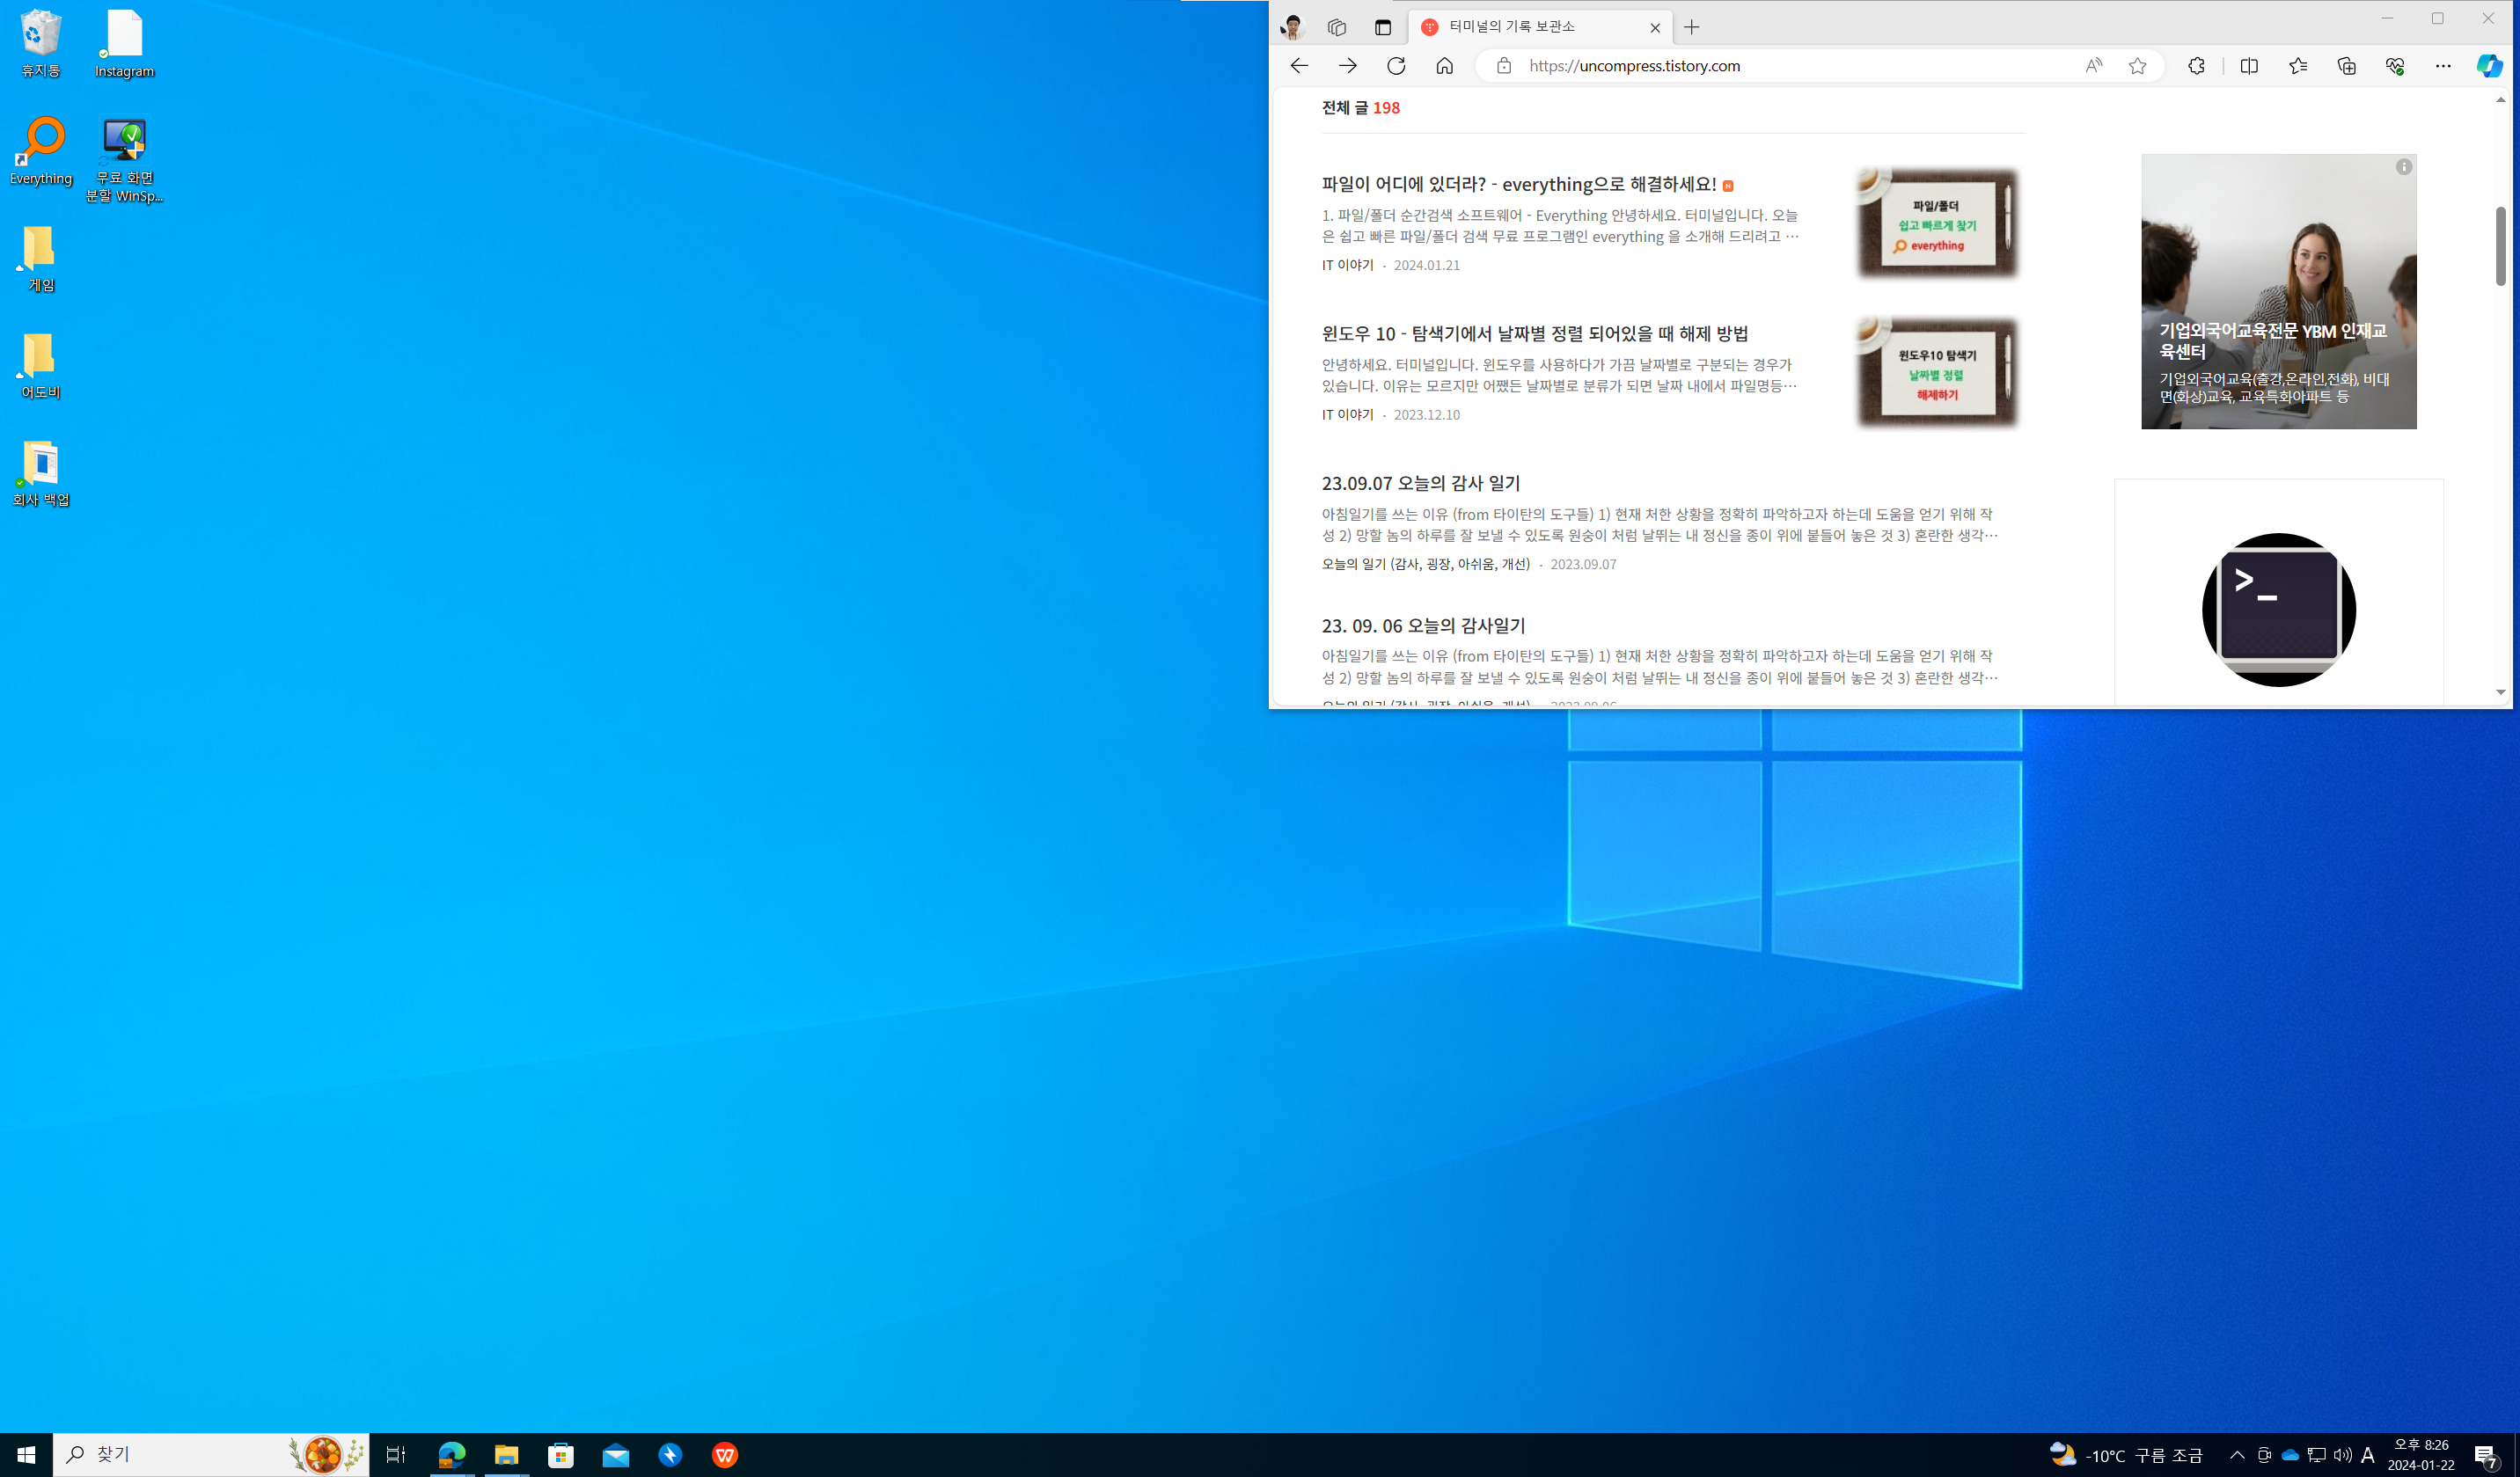Open the 23.09.07 오늘의 감사 일기 post
The height and width of the screenshot is (1477, 2520).
[x=1420, y=483]
